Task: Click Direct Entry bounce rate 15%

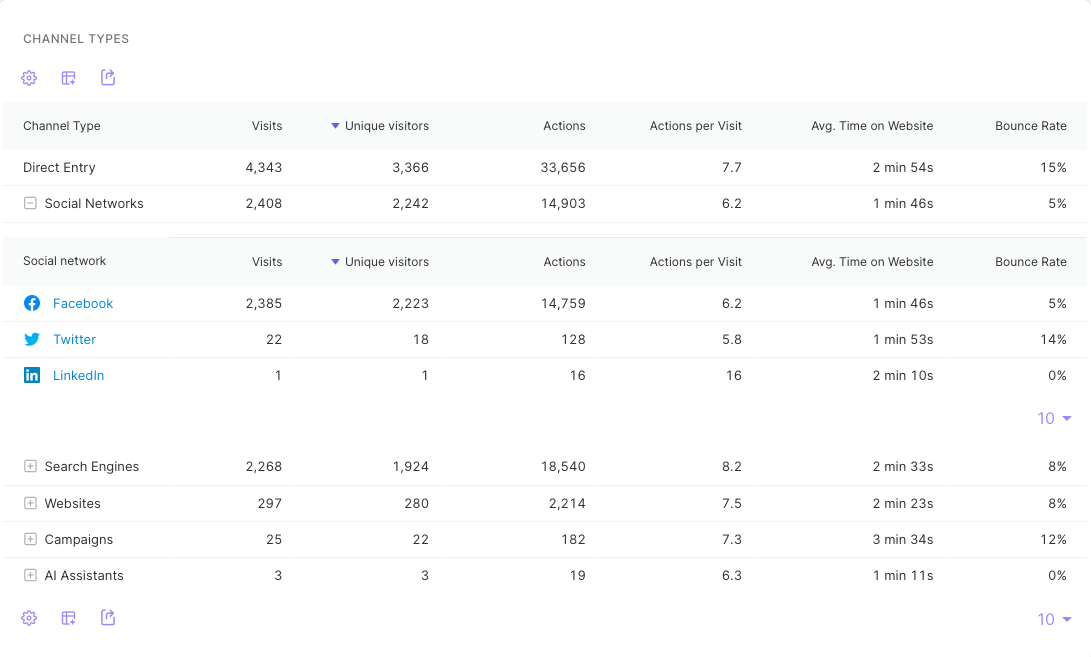Action: [x=1053, y=168]
